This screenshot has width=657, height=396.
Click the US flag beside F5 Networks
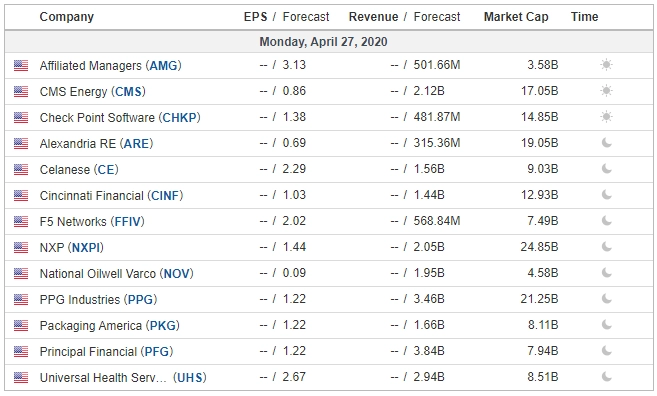[x=21, y=222]
